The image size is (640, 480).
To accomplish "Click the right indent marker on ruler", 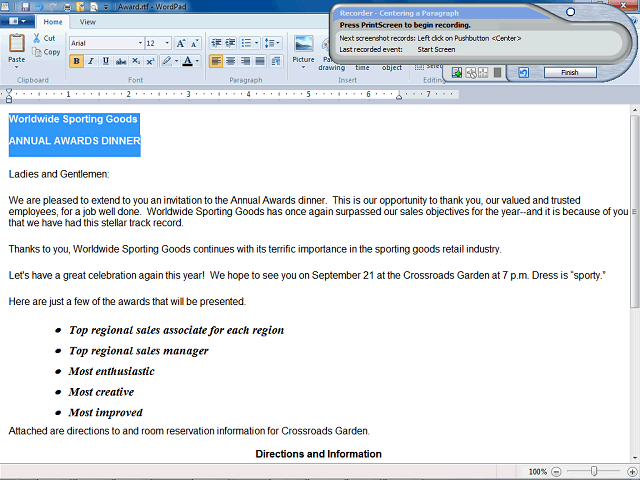I will click(399, 96).
